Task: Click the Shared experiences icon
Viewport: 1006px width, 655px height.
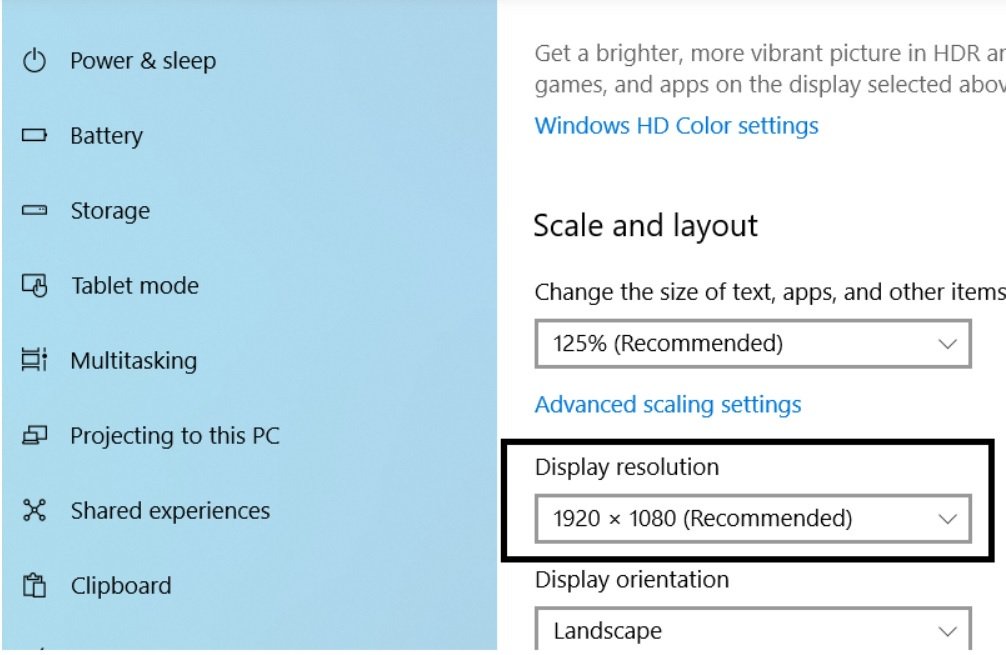Action: (35, 511)
